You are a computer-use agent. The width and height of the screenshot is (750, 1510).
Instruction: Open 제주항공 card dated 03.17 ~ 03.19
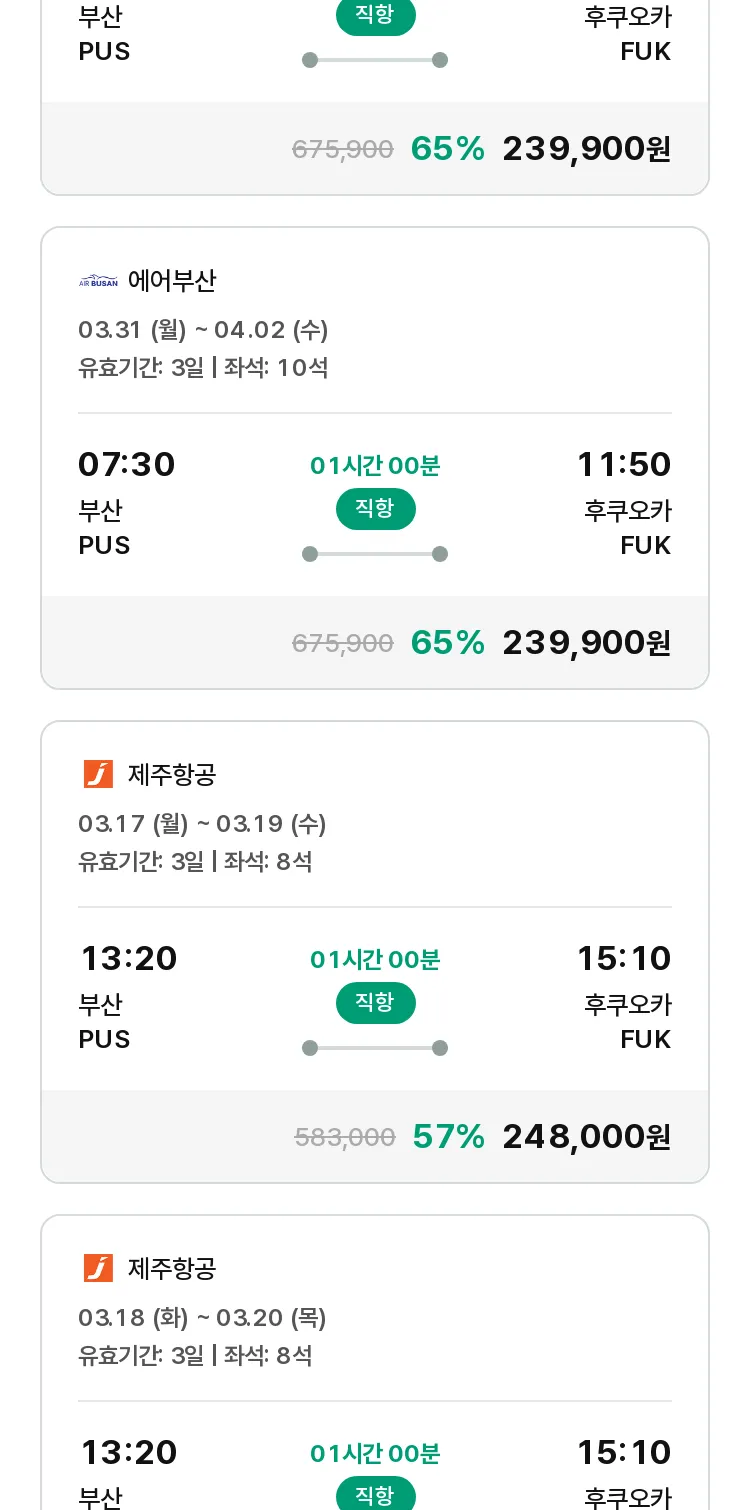[x=375, y=952]
